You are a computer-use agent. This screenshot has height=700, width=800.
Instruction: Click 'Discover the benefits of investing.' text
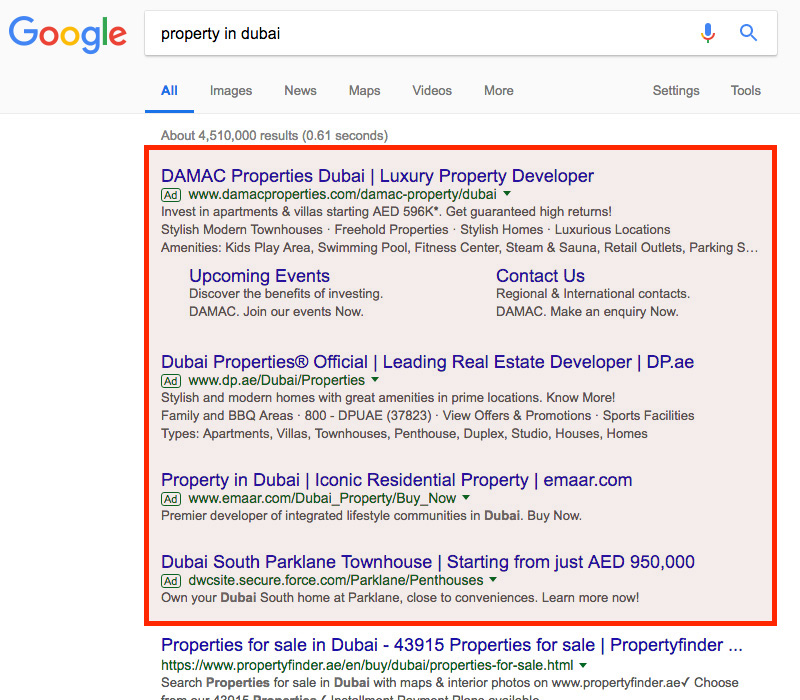pos(286,294)
